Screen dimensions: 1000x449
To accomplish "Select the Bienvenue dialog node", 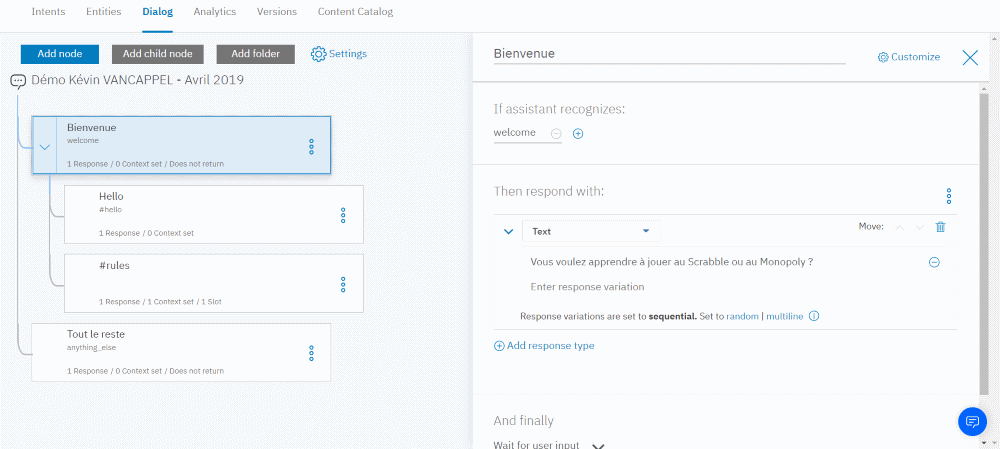I will [181, 145].
